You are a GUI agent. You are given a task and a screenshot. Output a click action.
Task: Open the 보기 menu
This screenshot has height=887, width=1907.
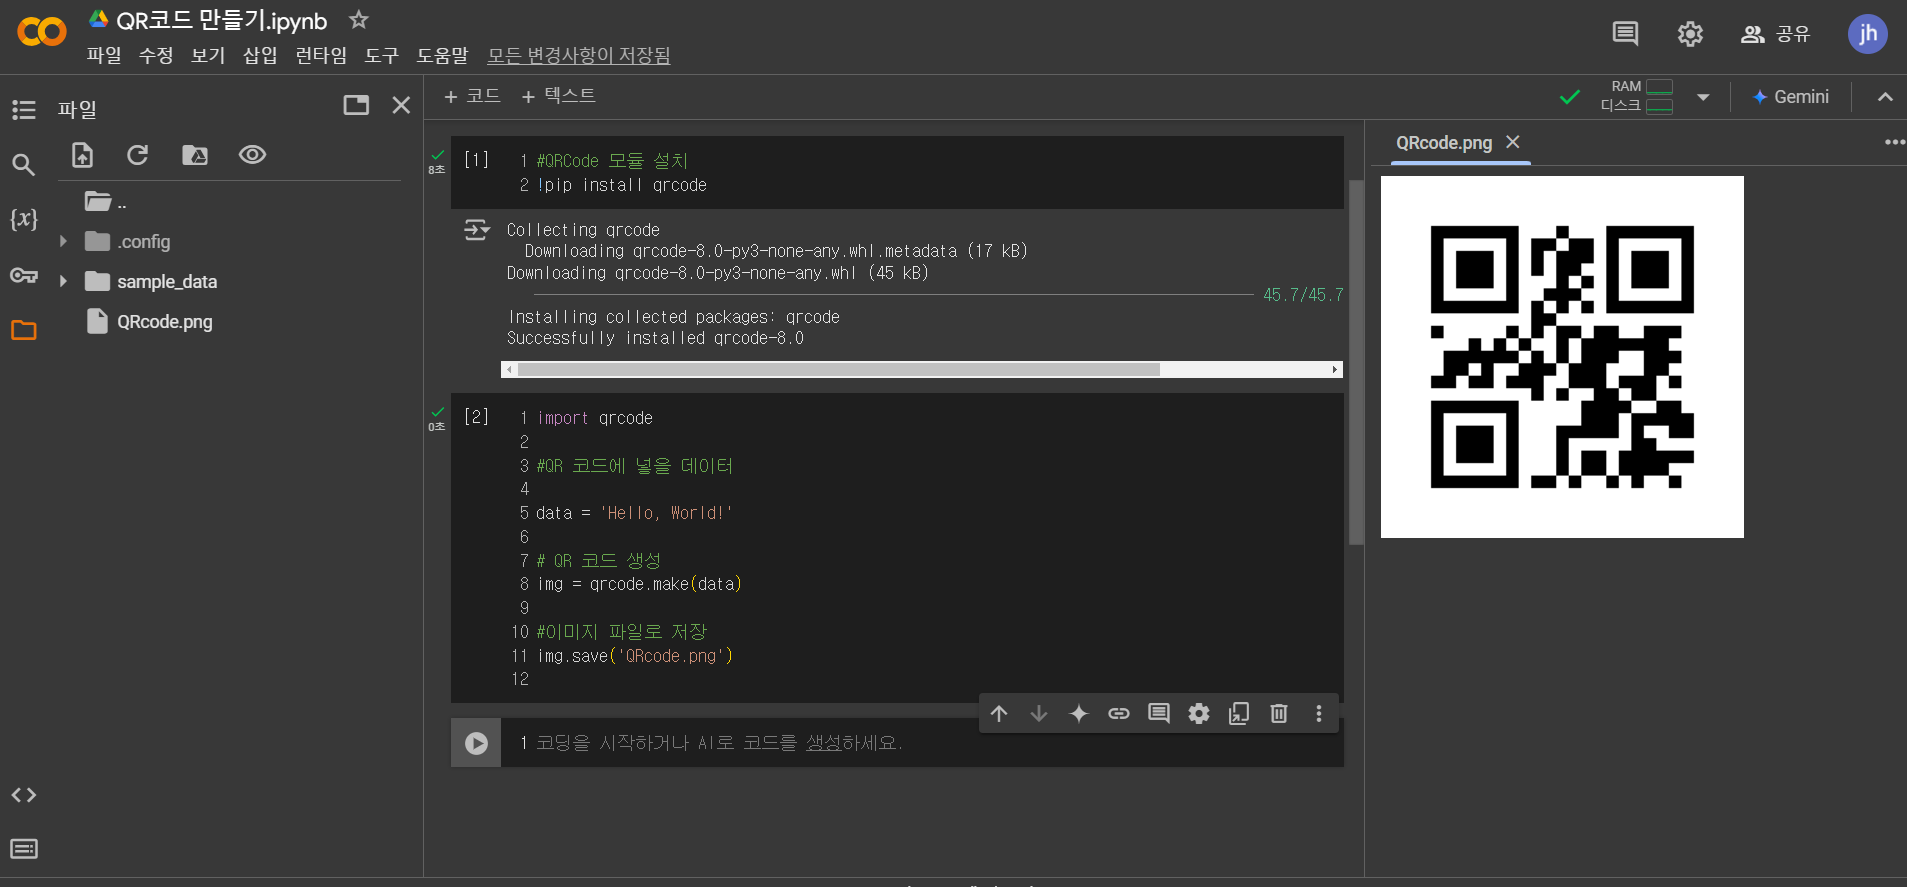(208, 56)
